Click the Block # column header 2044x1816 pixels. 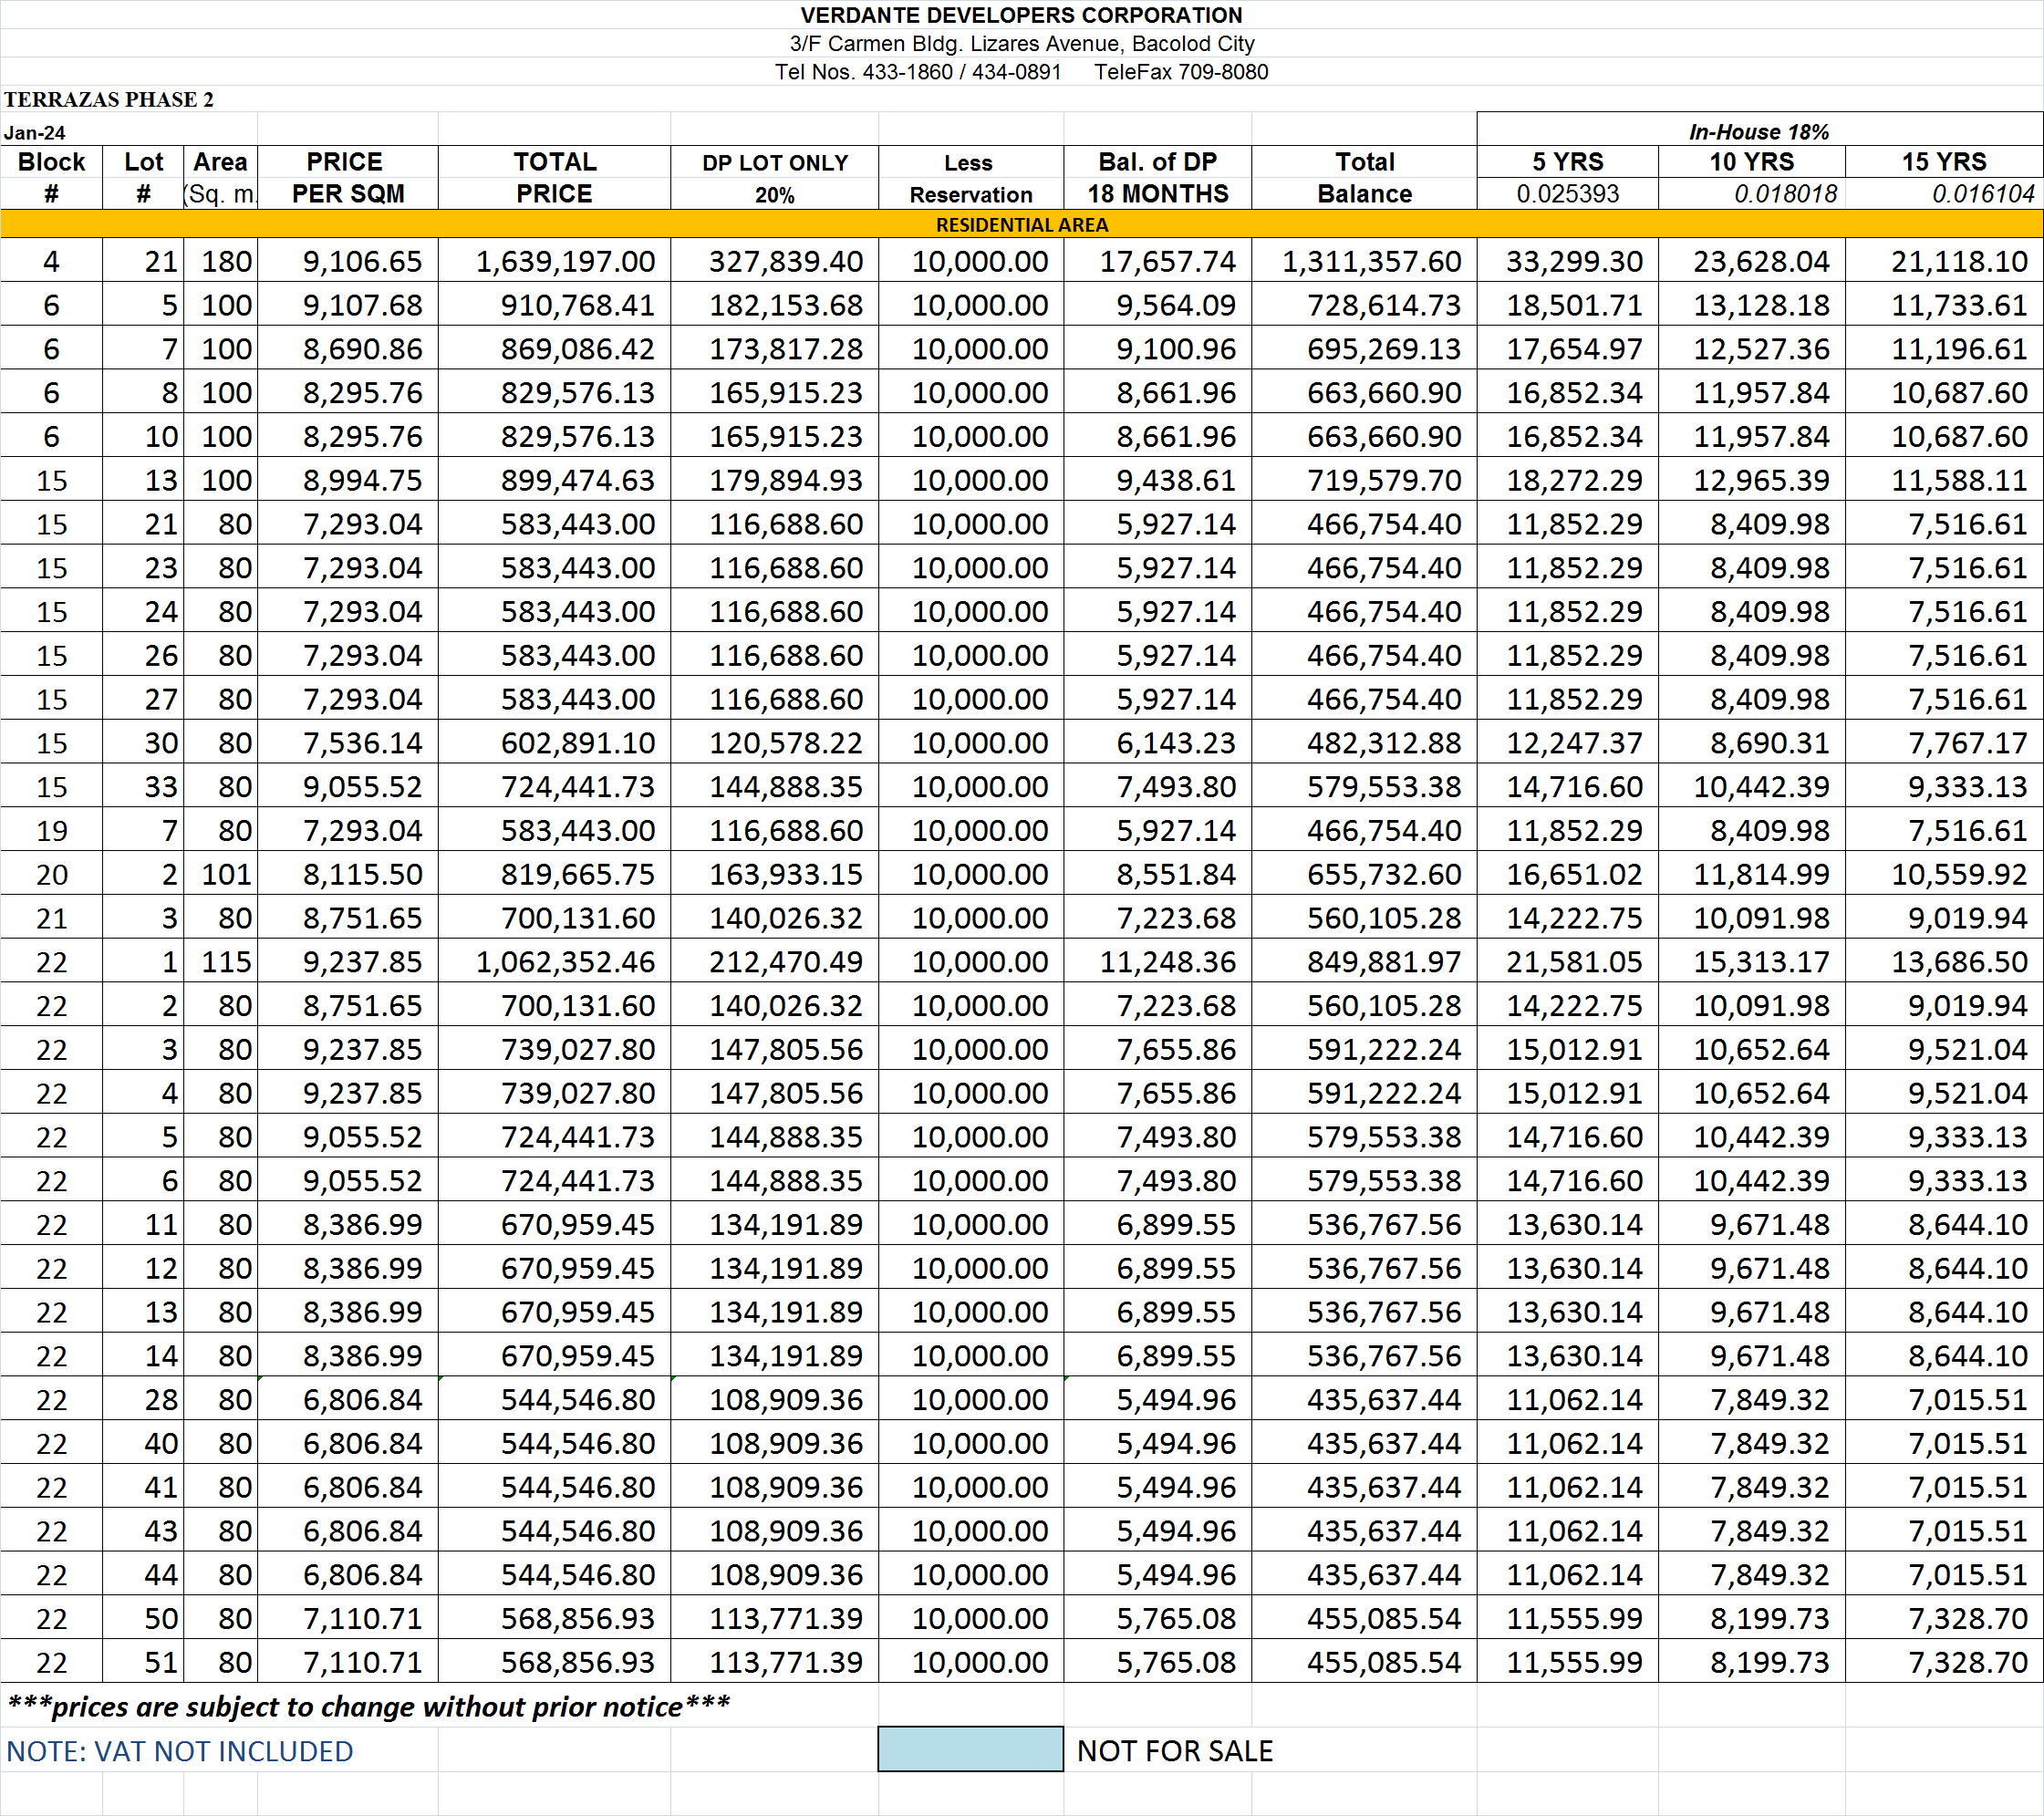(x=51, y=177)
